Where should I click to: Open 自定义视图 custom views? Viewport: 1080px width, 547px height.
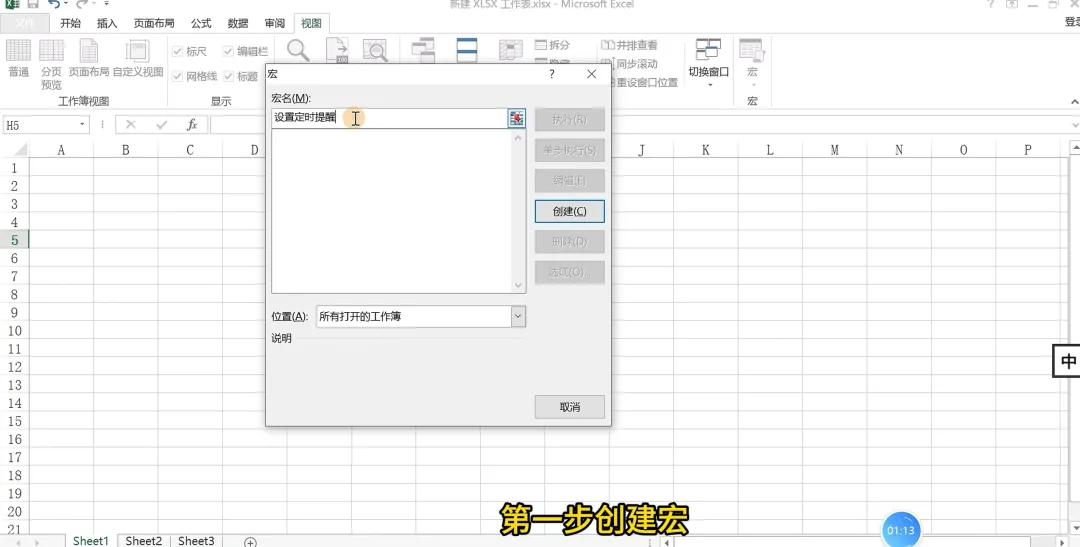tap(138, 58)
